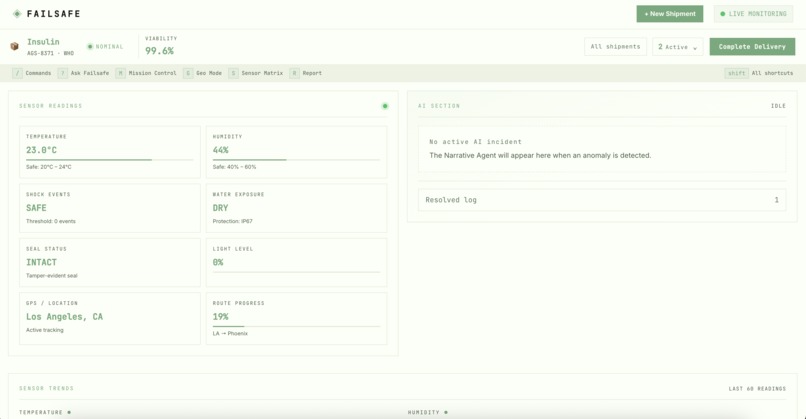This screenshot has width=806, height=419.
Task: Open Report
Action: (x=306, y=73)
